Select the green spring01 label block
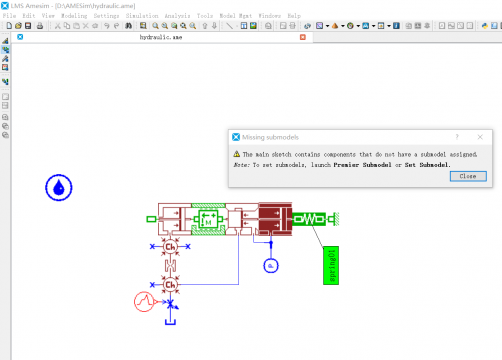The width and height of the screenshot is (502, 360). (331, 265)
